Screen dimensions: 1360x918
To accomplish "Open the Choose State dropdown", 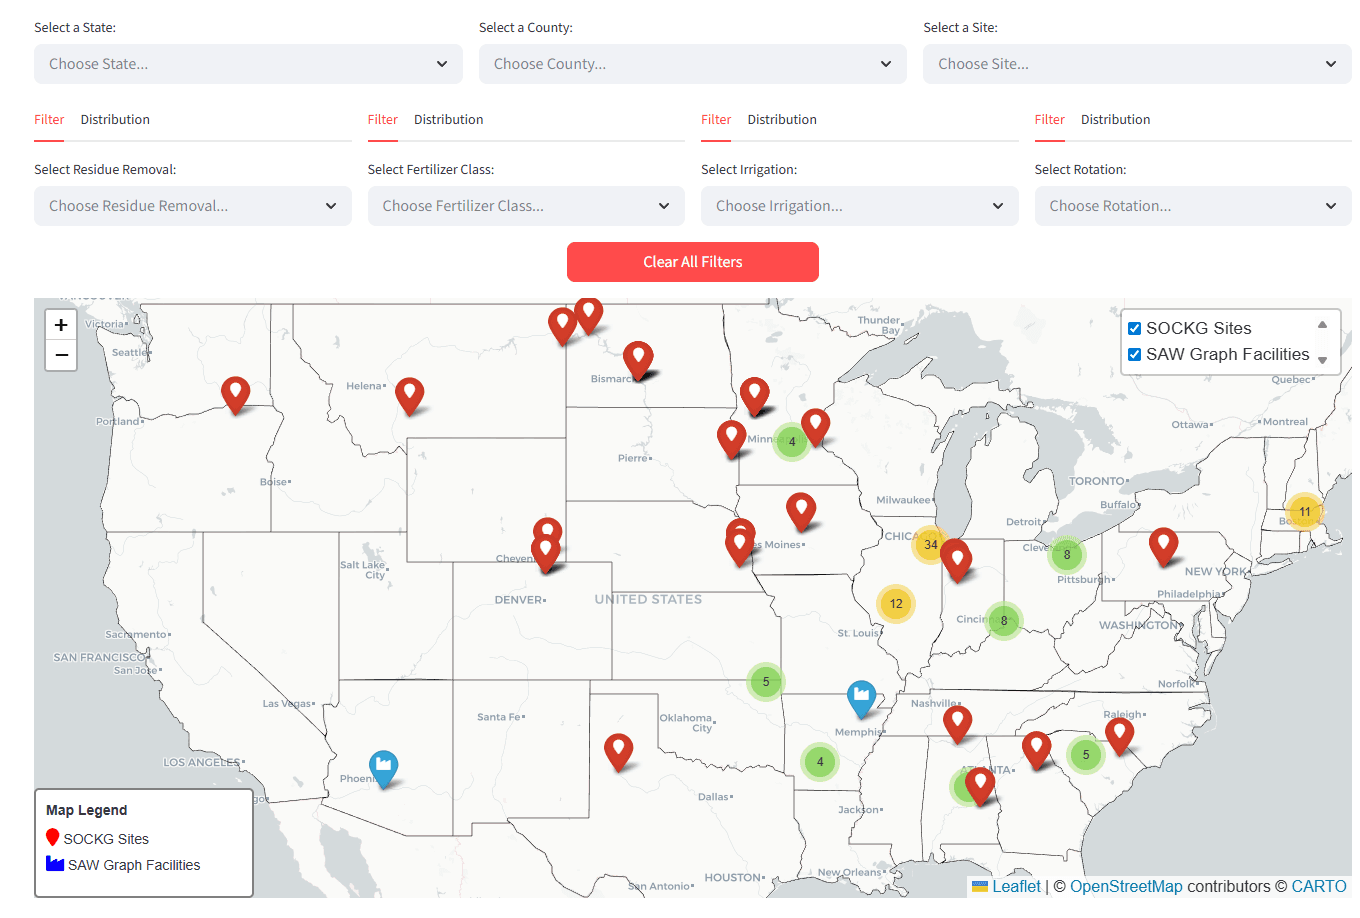I will [x=247, y=63].
